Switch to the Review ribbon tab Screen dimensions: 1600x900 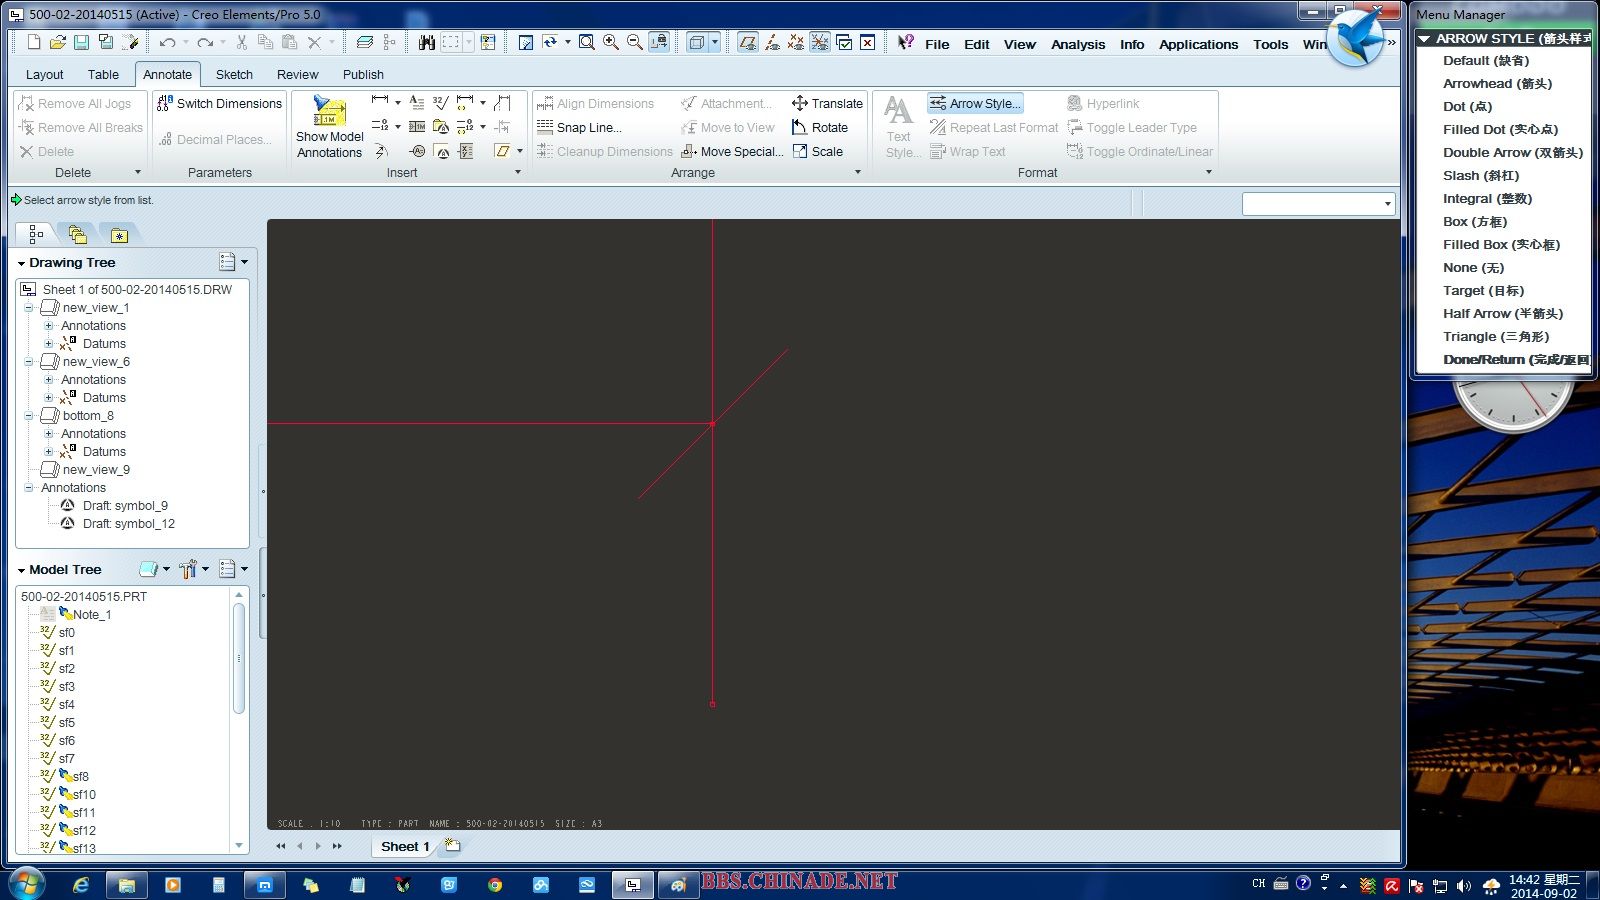pos(297,75)
